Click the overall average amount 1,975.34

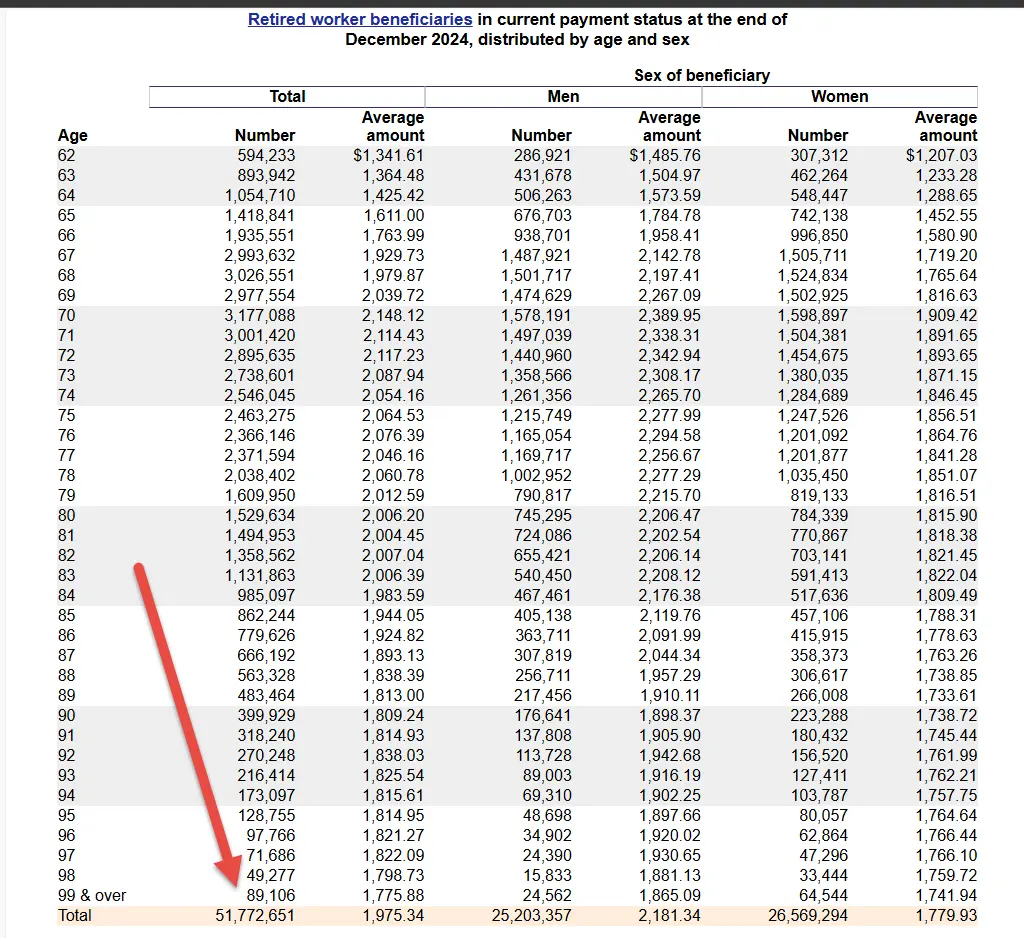tap(393, 915)
